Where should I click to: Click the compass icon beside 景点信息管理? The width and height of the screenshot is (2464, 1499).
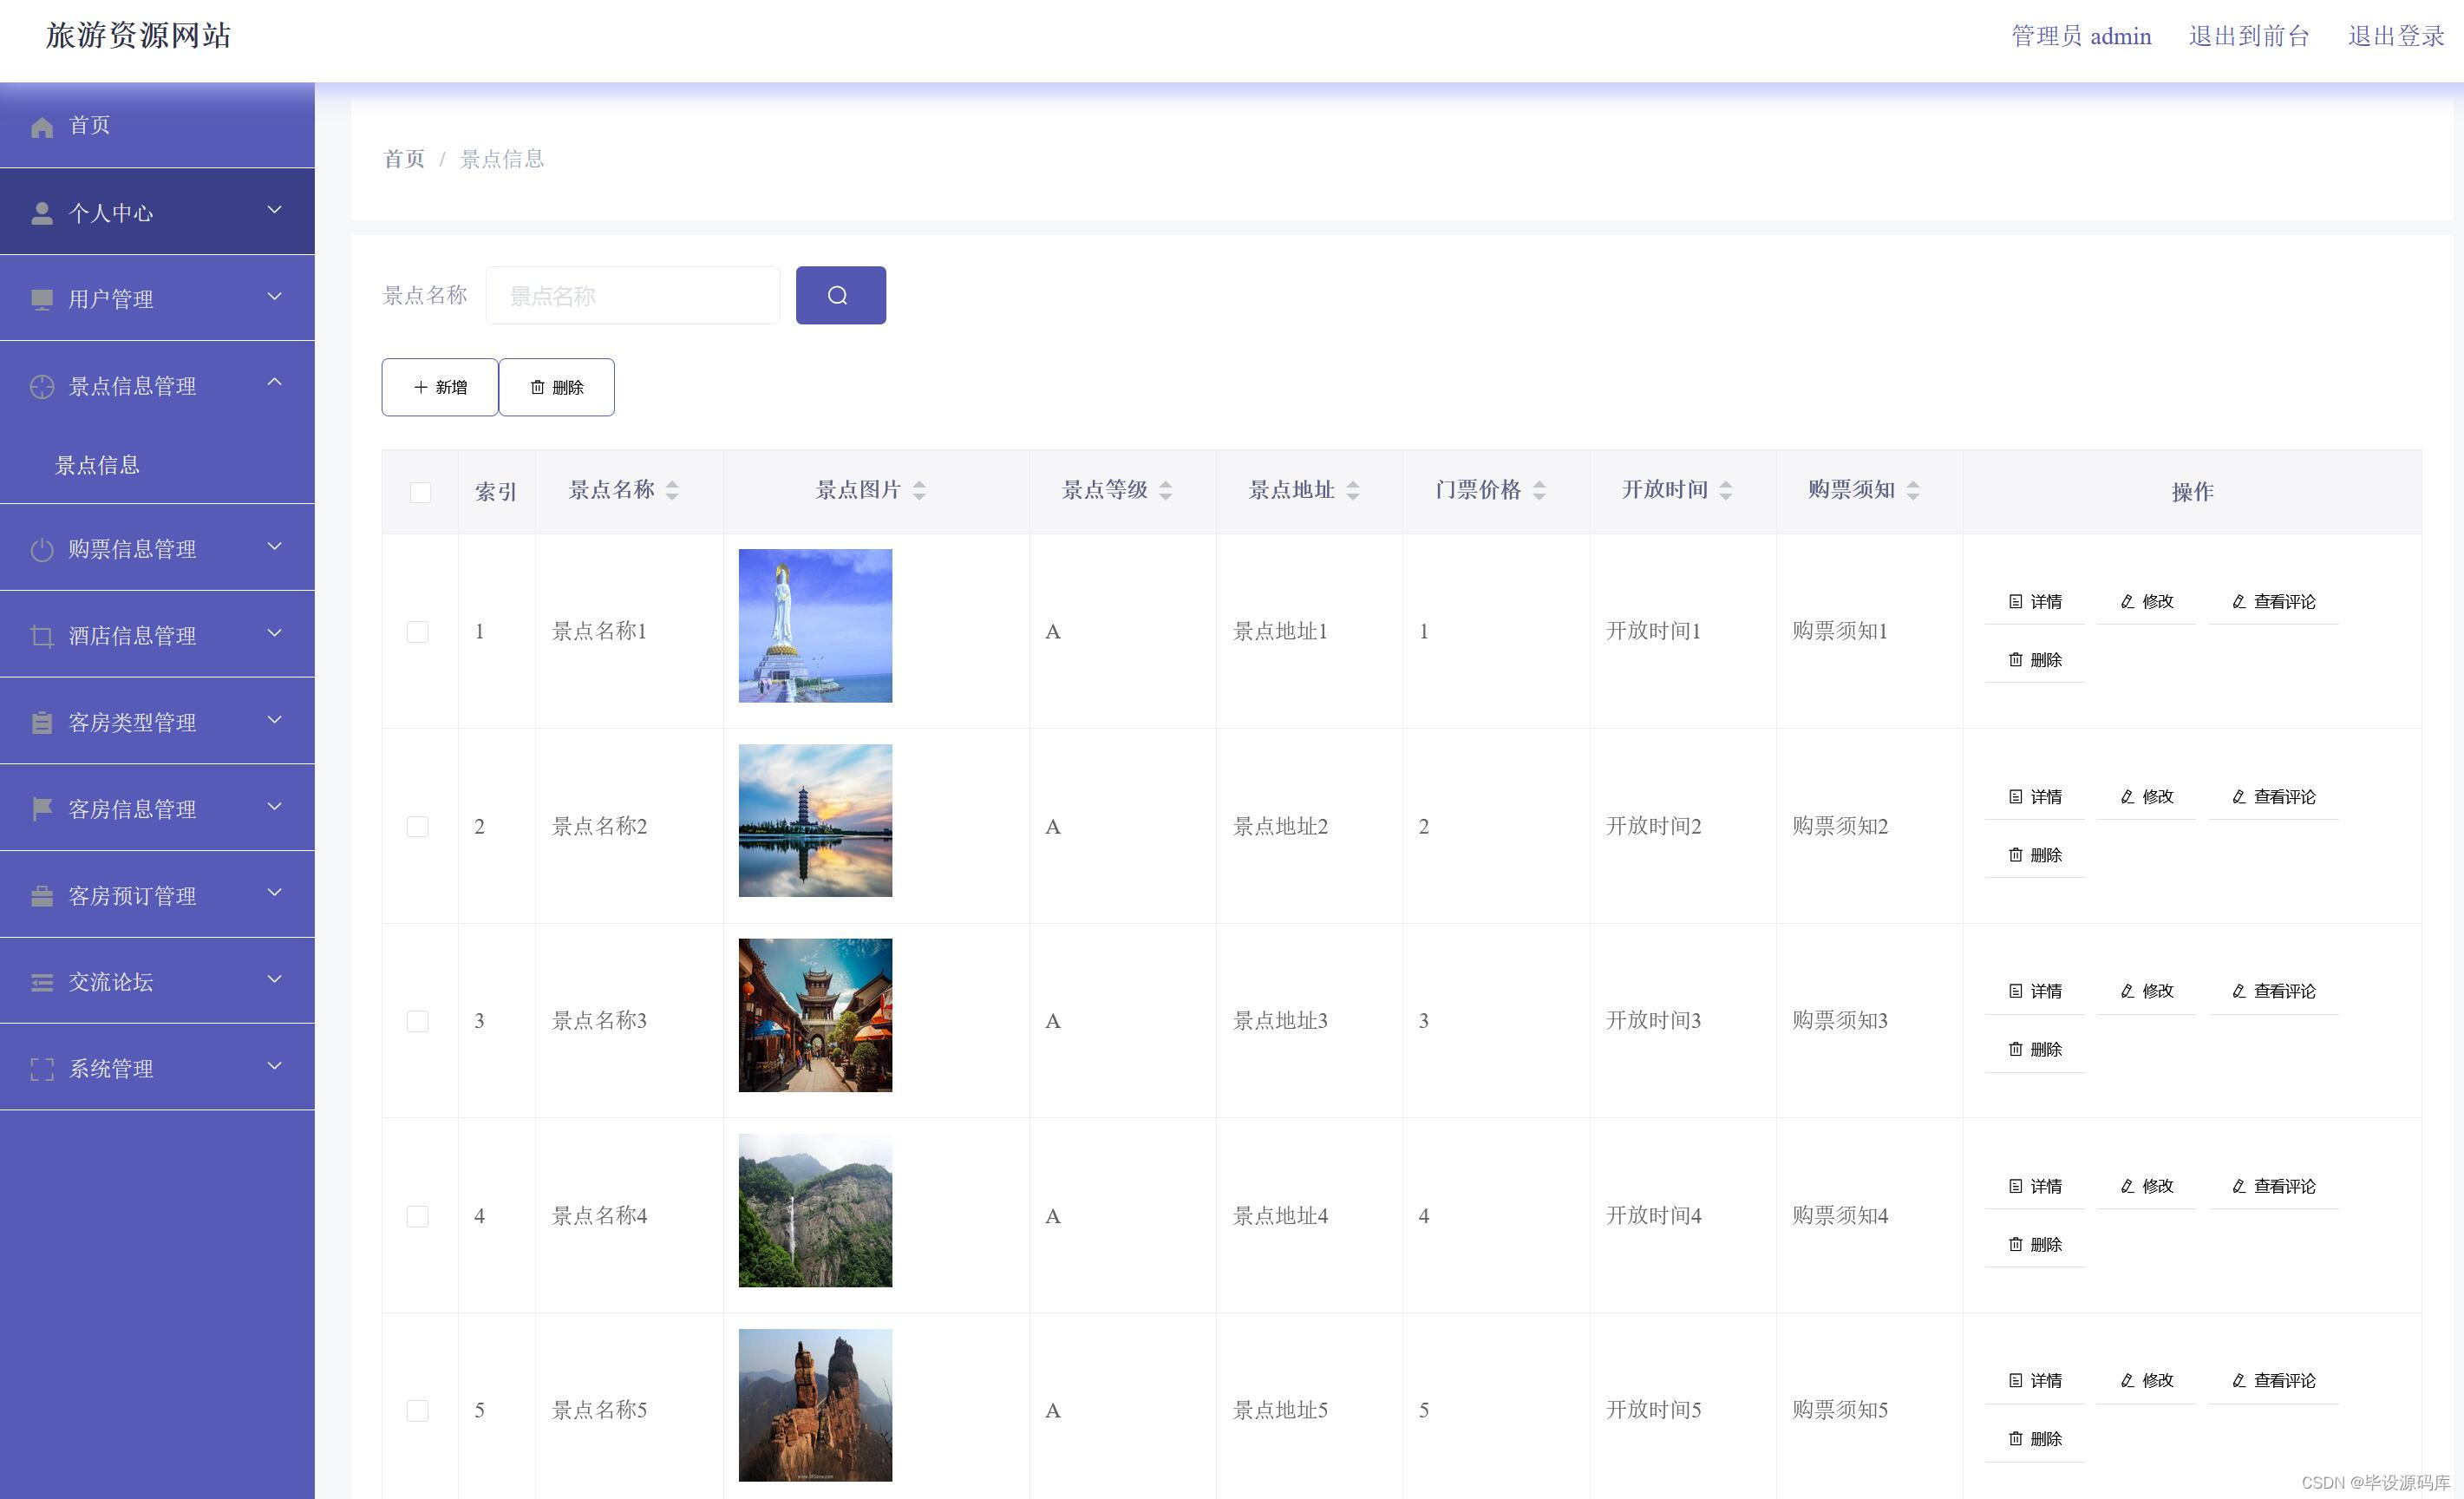(41, 386)
